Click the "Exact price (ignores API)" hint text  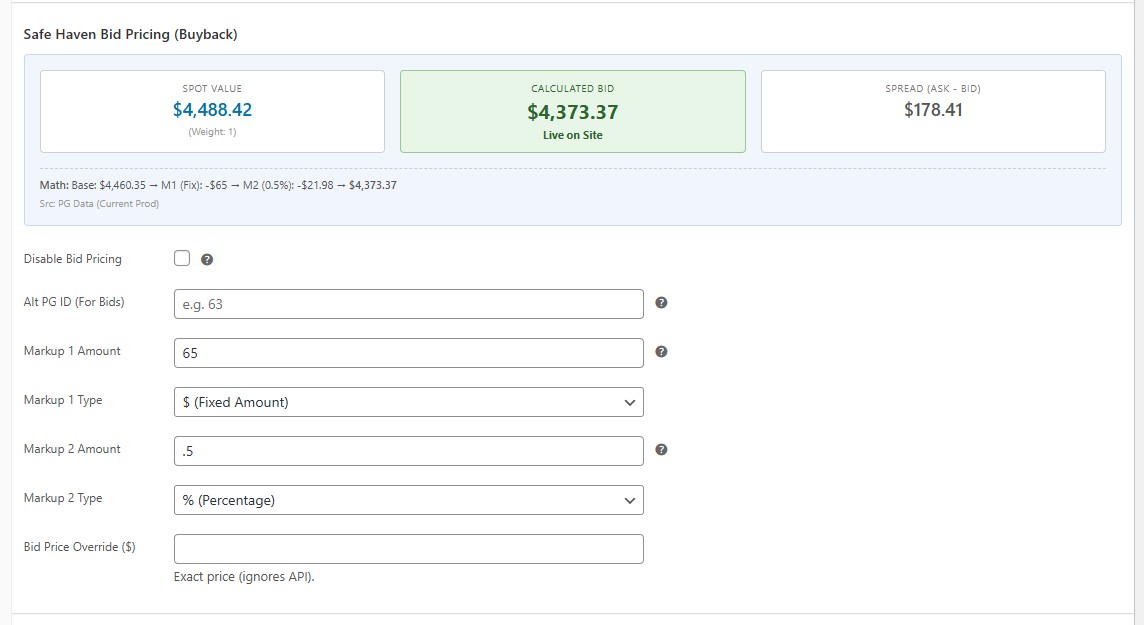click(x=244, y=577)
